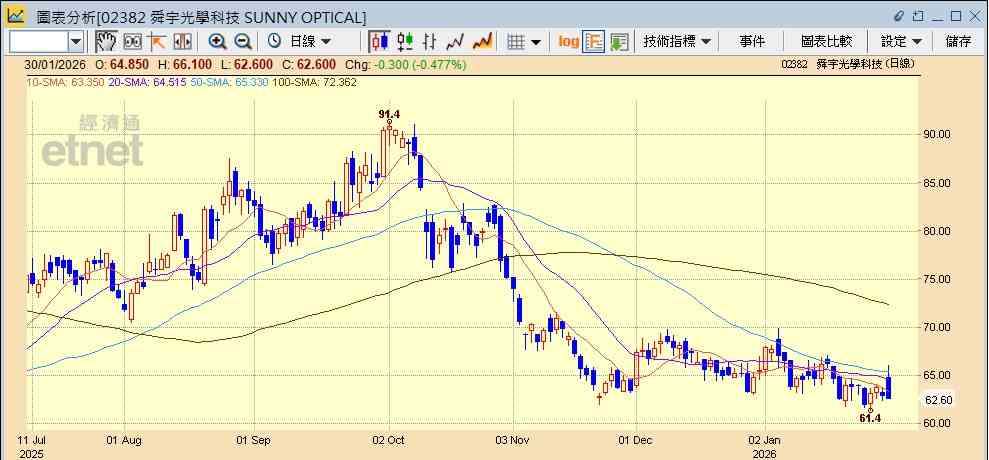The width and height of the screenshot is (989, 460).
Task: Click the 91.4 high price marker
Action: pos(389,114)
